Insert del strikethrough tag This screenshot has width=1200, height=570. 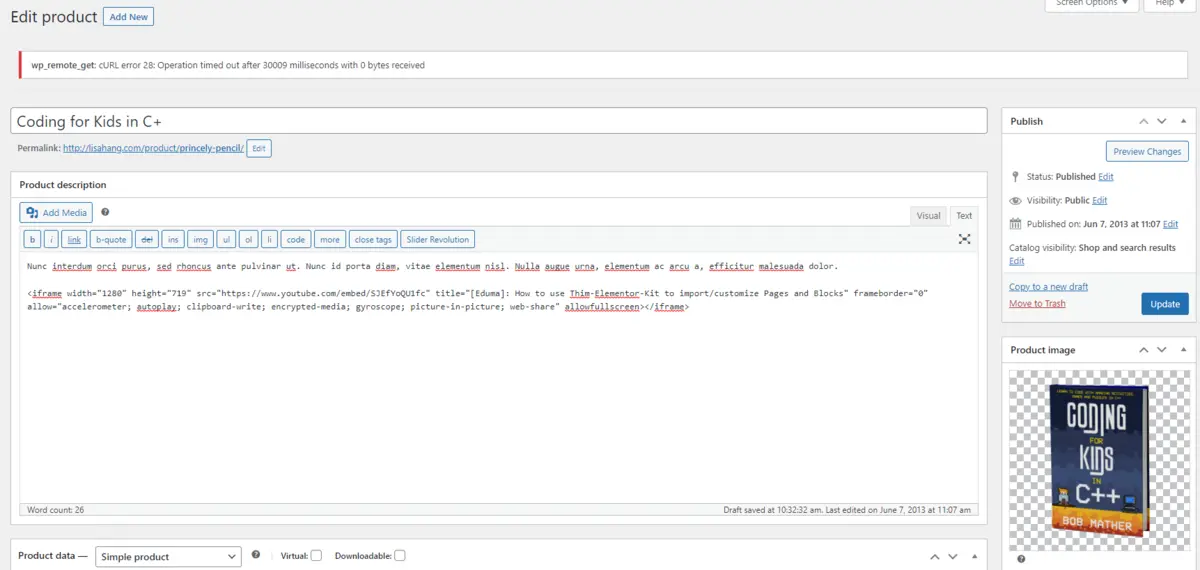[x=146, y=240]
